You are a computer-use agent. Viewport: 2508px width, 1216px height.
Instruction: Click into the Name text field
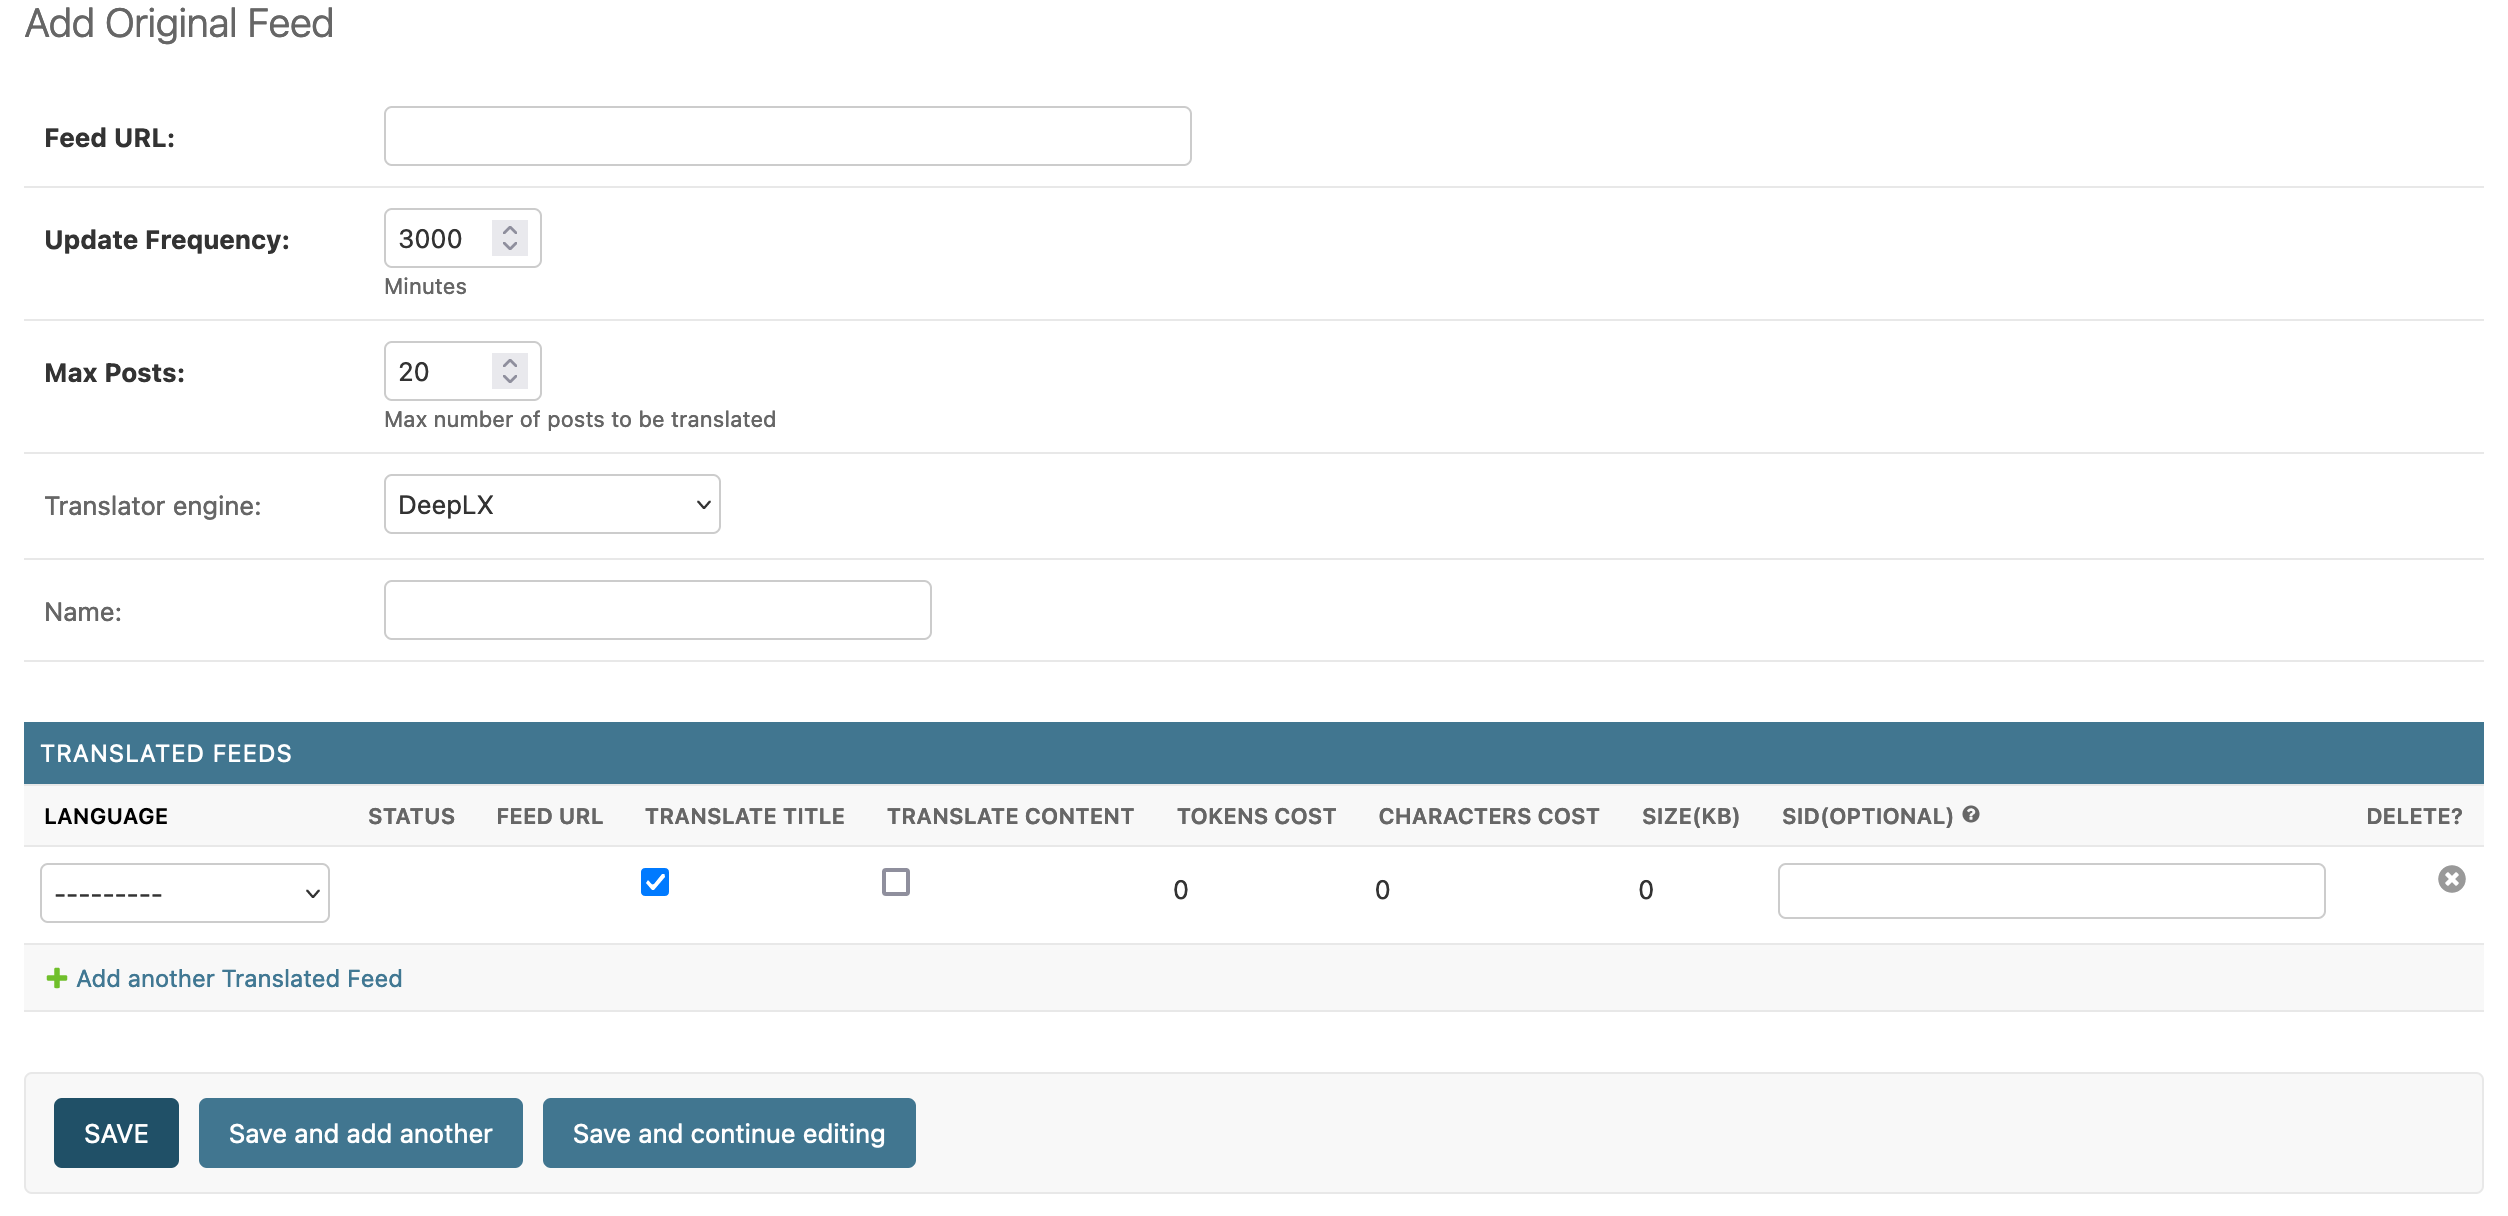click(657, 610)
